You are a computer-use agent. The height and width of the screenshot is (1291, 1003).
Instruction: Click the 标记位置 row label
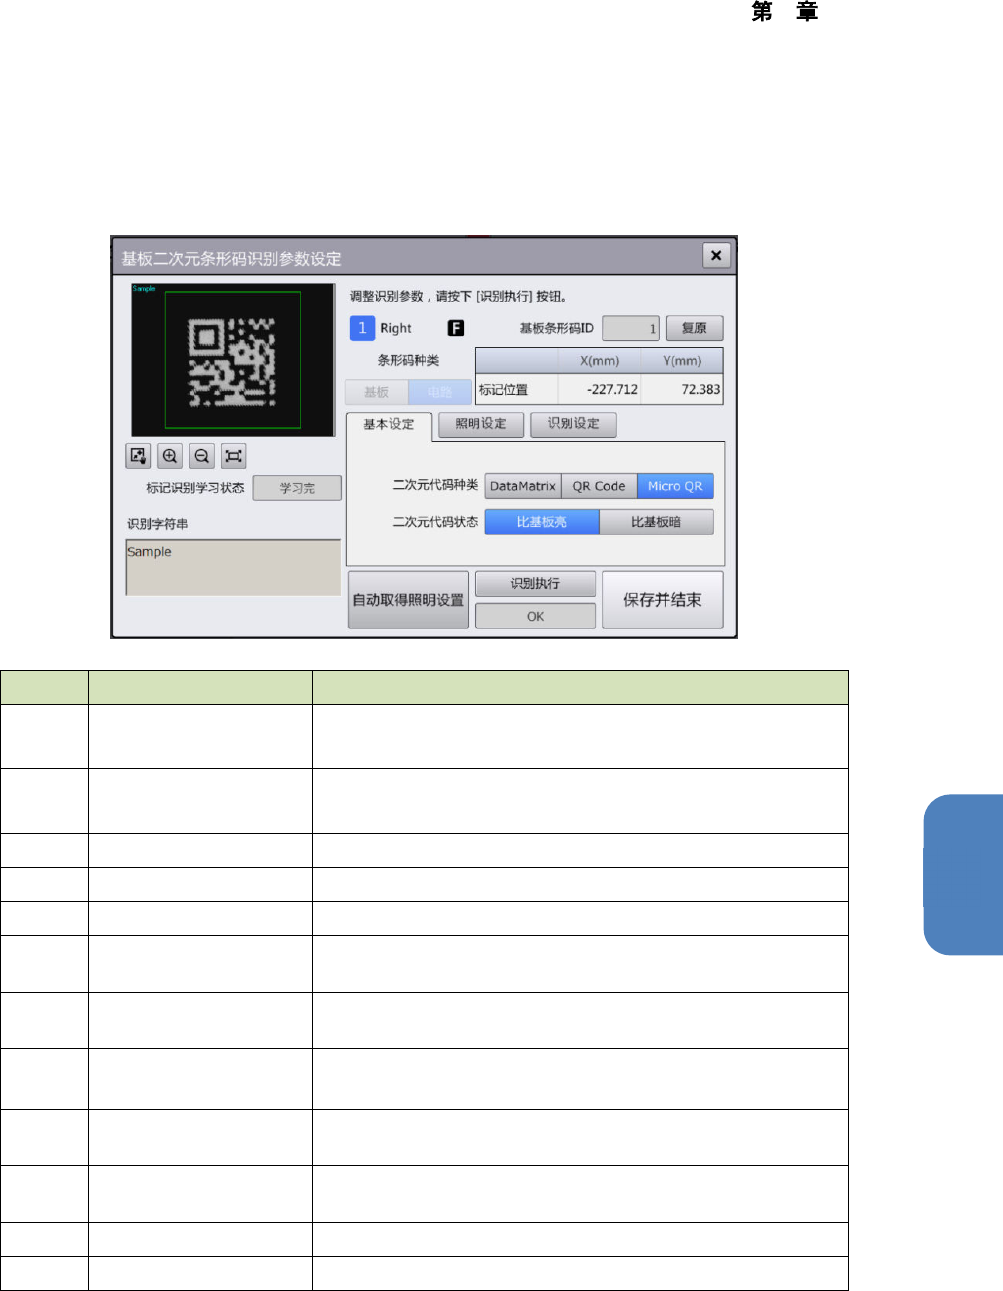click(x=503, y=390)
